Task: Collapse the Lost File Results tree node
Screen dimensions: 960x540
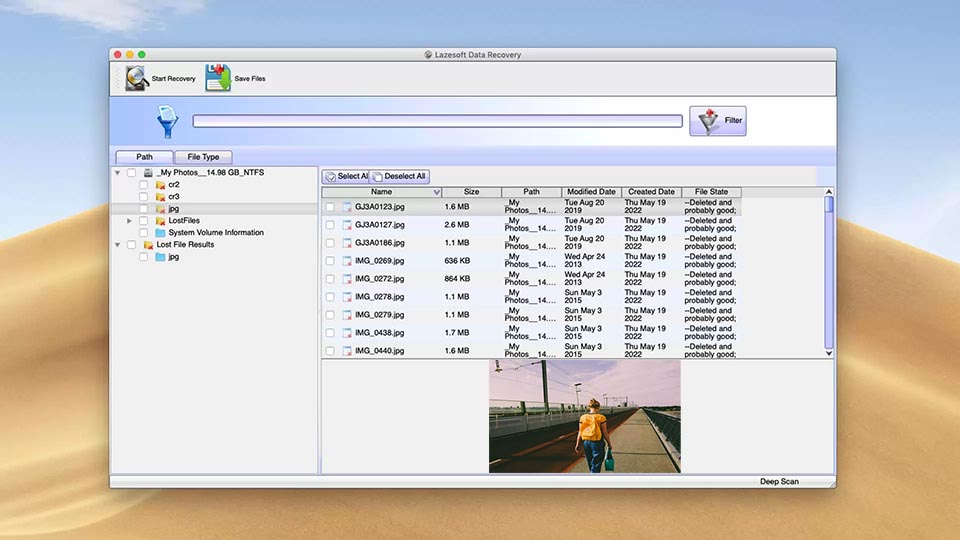Action: click(x=118, y=245)
